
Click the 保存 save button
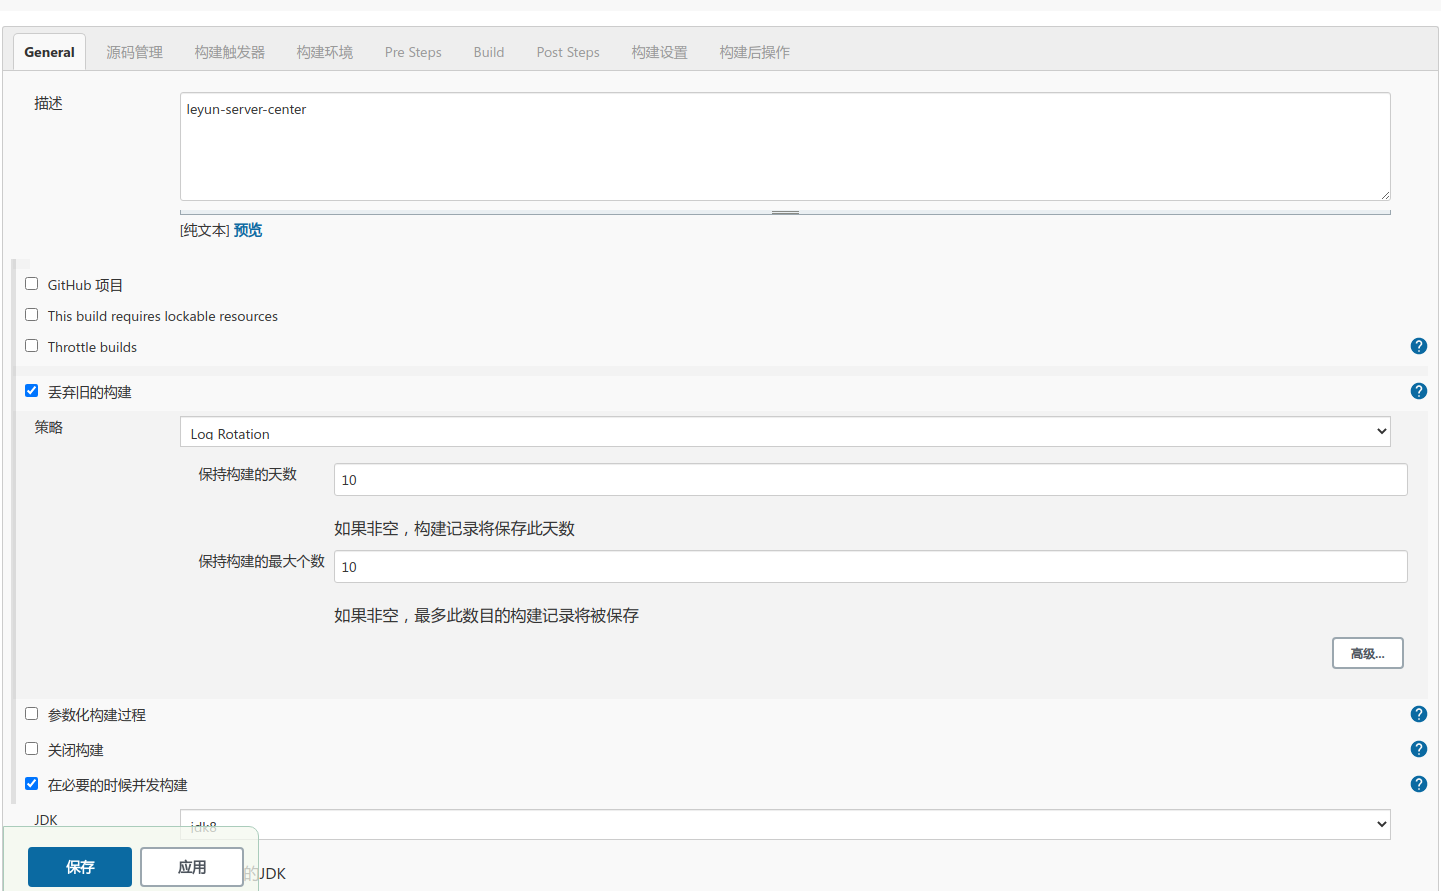coord(80,867)
